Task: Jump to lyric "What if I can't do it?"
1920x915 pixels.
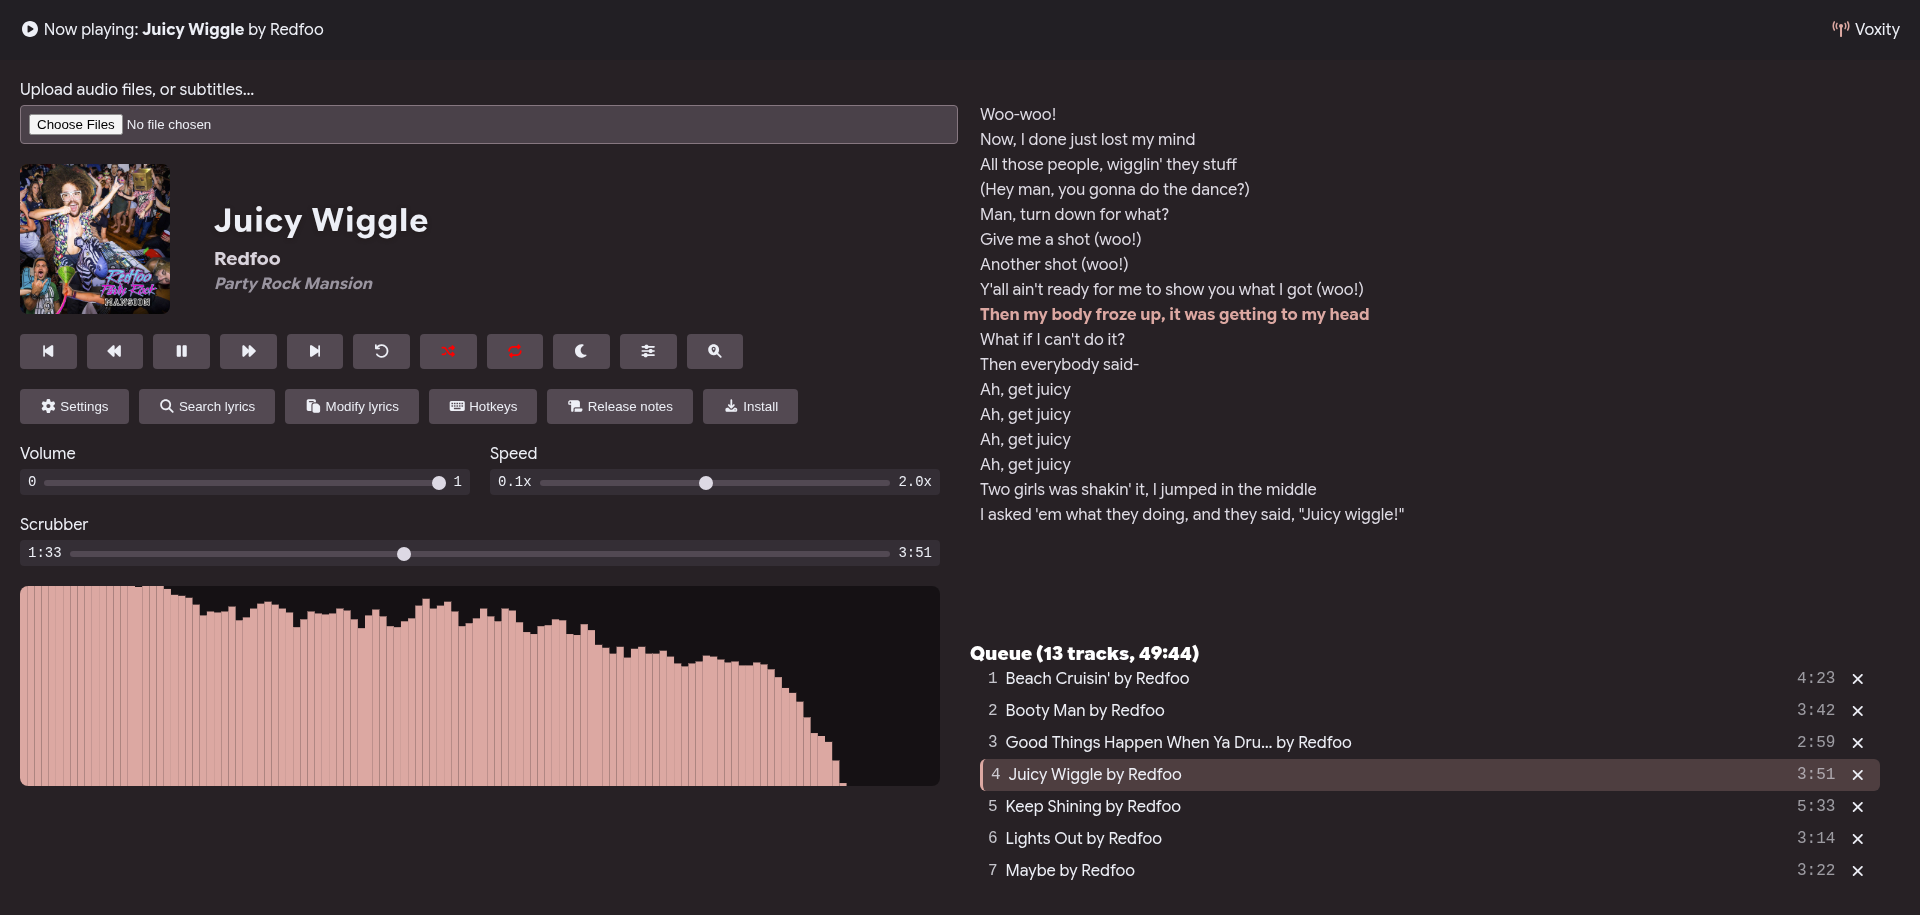Action: pos(1052,339)
